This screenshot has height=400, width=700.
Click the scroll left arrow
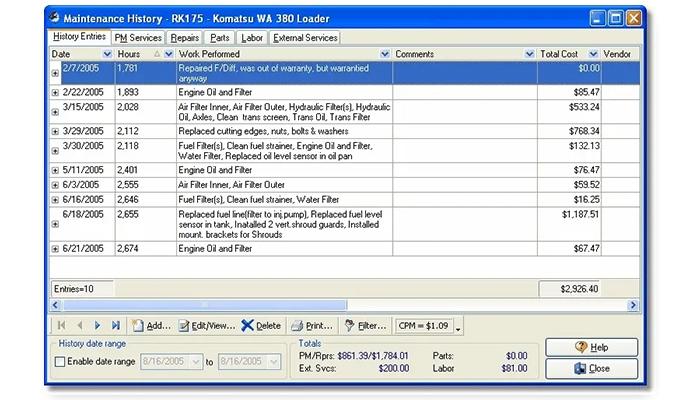pyautogui.click(x=55, y=305)
